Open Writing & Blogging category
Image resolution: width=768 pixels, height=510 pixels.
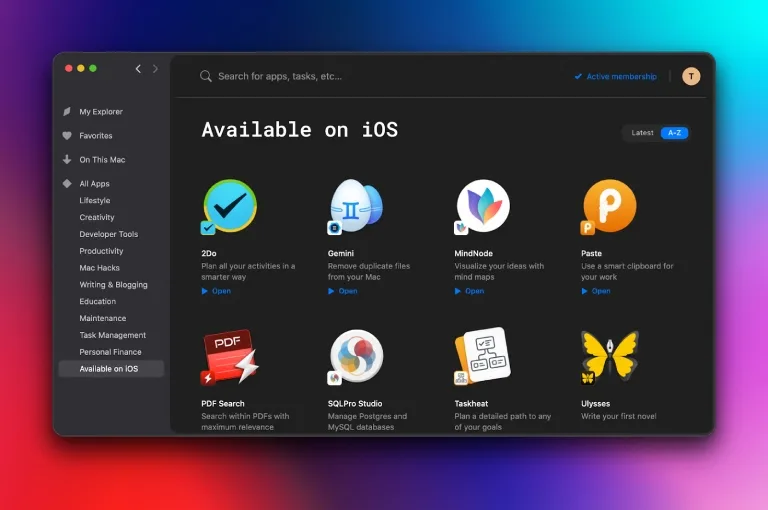tap(114, 285)
